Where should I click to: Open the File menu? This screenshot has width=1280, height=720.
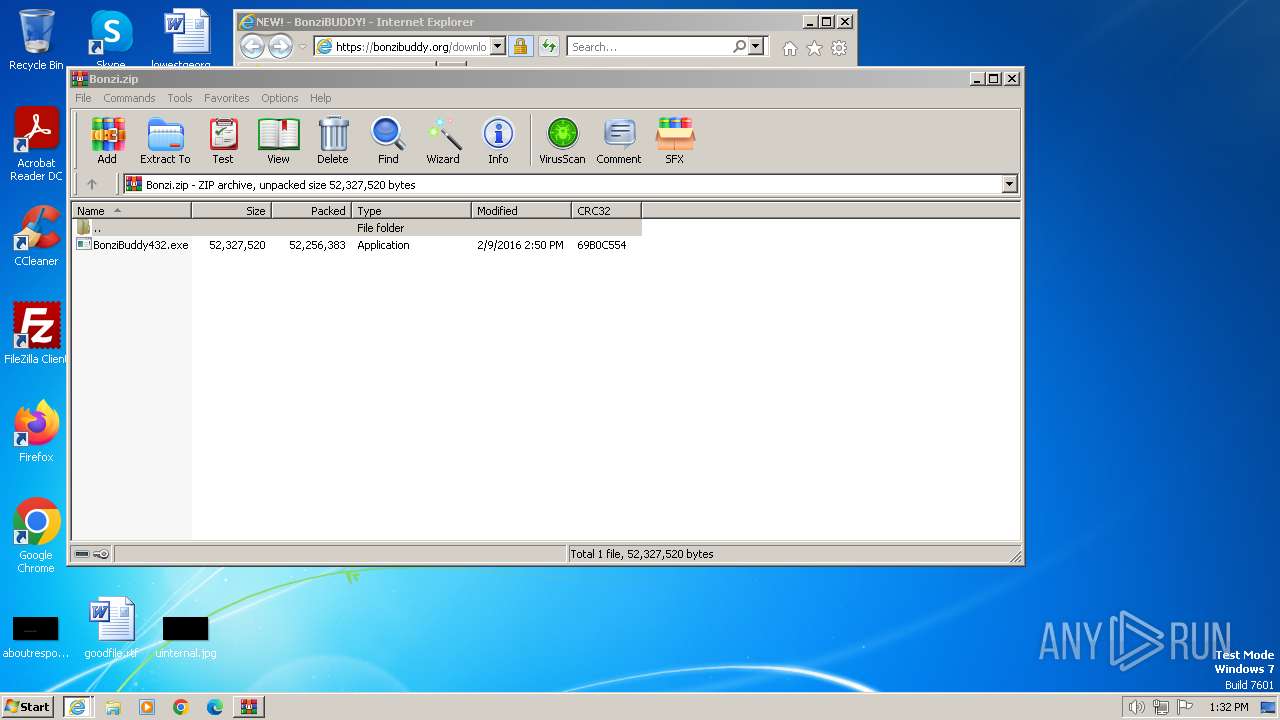(83, 98)
